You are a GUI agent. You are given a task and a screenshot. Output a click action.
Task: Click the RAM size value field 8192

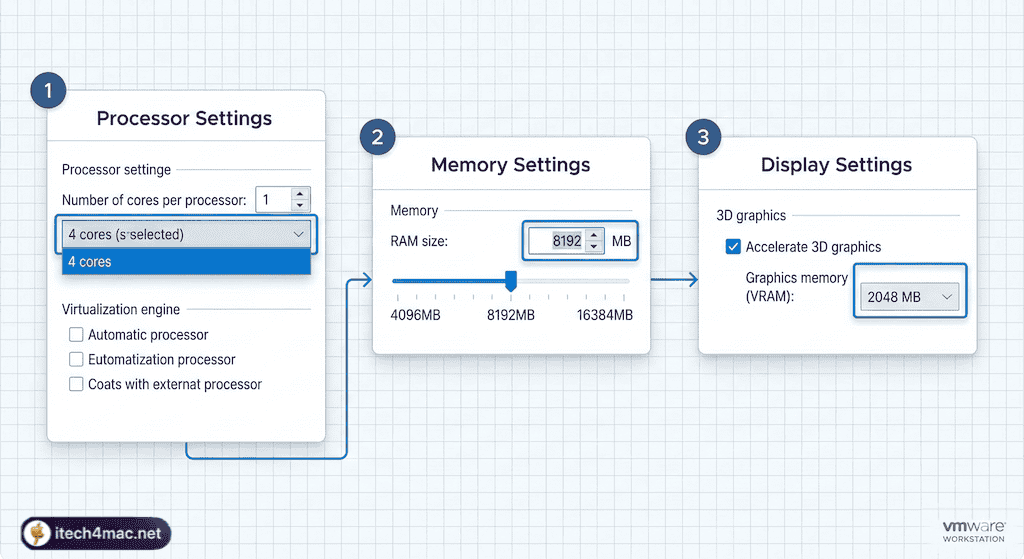[x=557, y=241]
